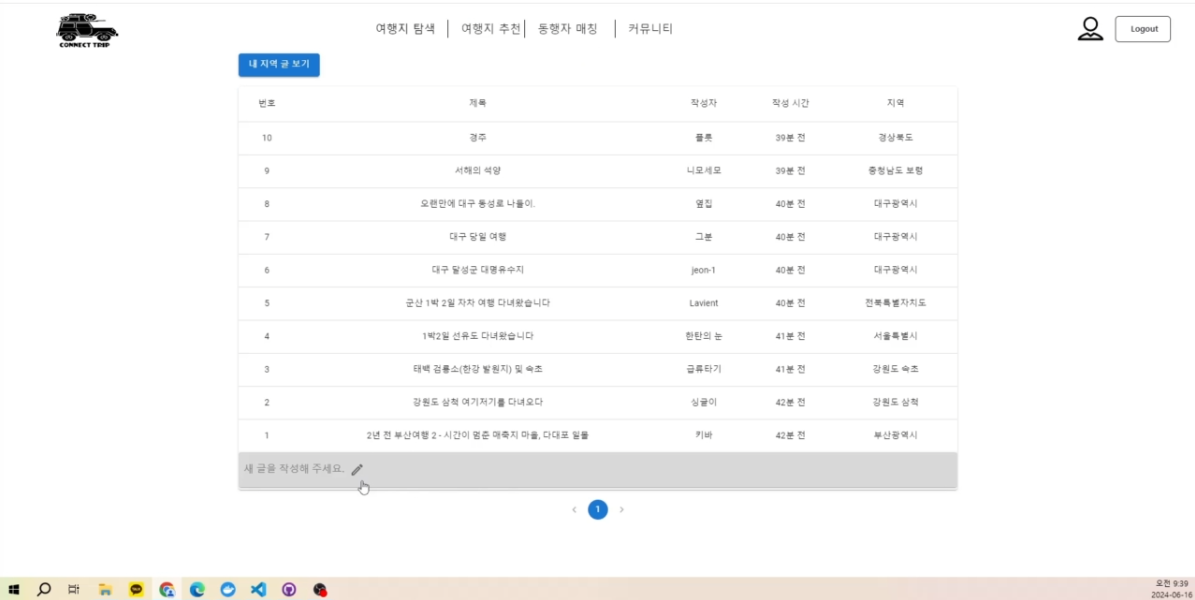The image size is (1195, 600).
Task: Launch Visual Studio Code from the taskbar
Action: pos(259,589)
